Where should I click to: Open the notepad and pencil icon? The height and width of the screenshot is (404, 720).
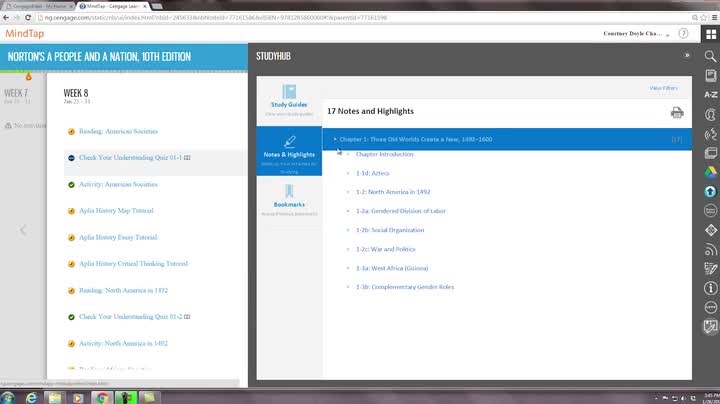click(x=710, y=268)
